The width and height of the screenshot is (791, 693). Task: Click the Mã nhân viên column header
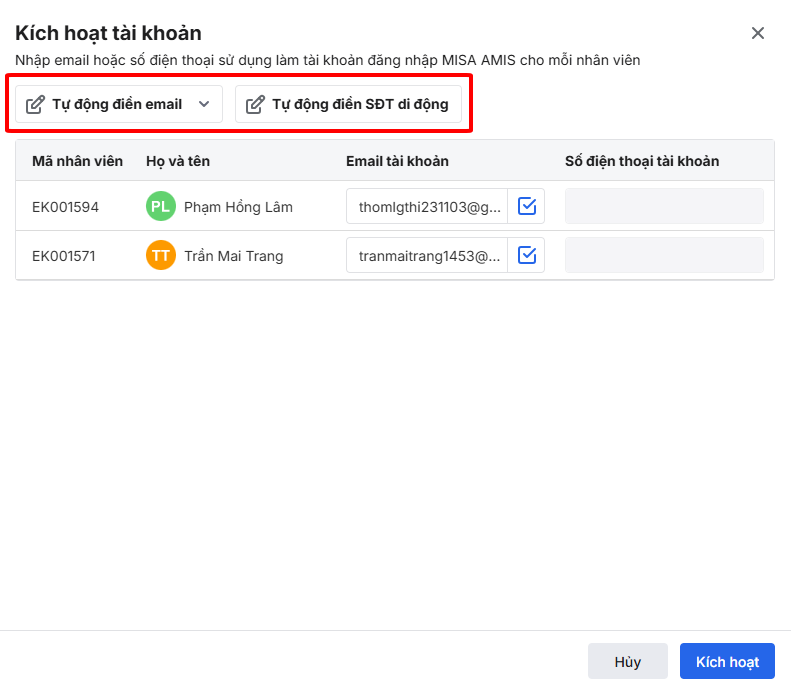(x=77, y=161)
